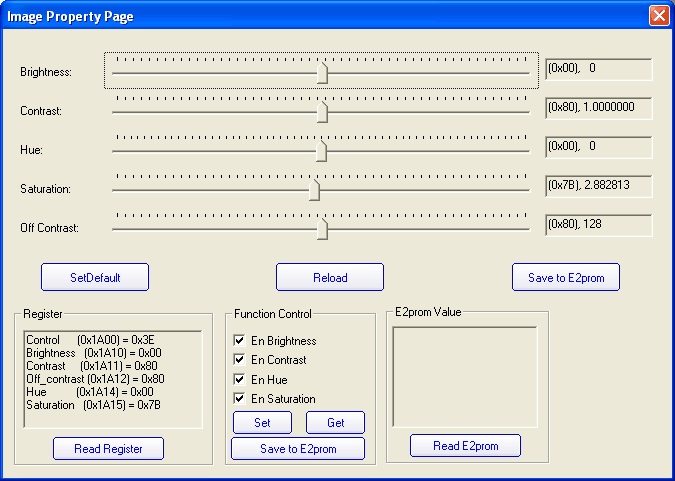Click the Brightness value field
This screenshot has height=481, width=675.
(598, 69)
